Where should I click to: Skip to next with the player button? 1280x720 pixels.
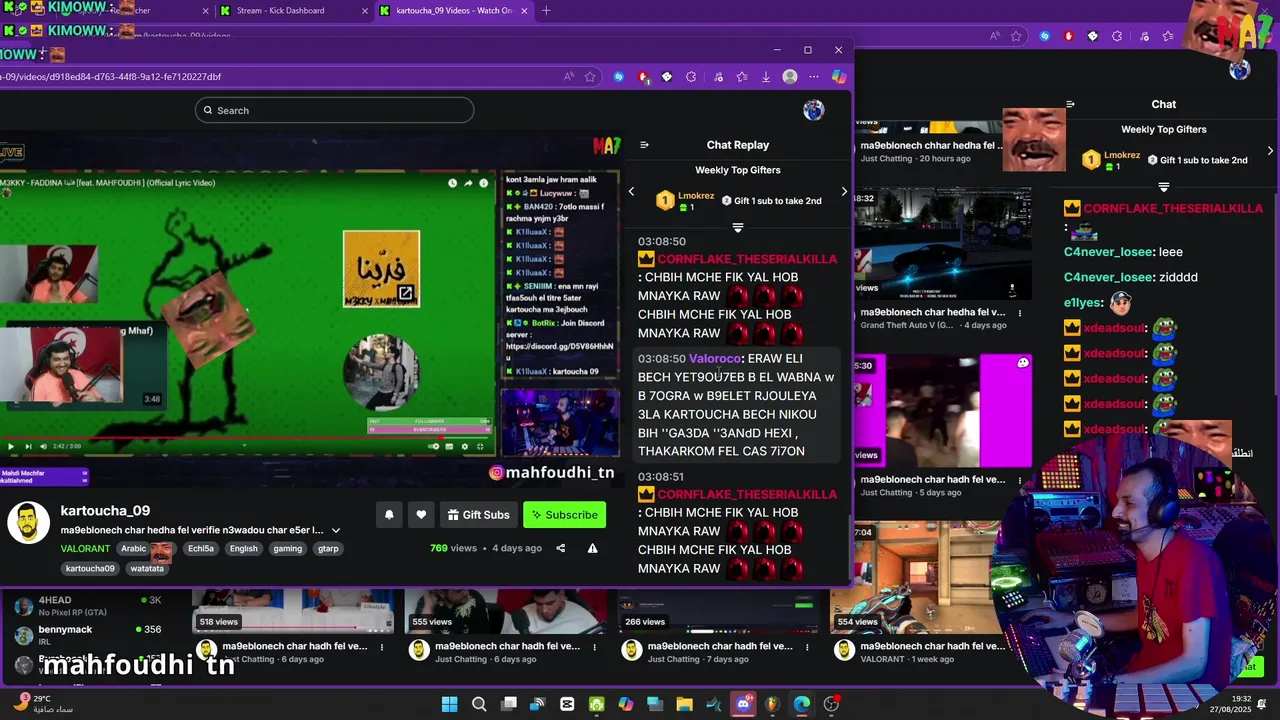(x=28, y=446)
